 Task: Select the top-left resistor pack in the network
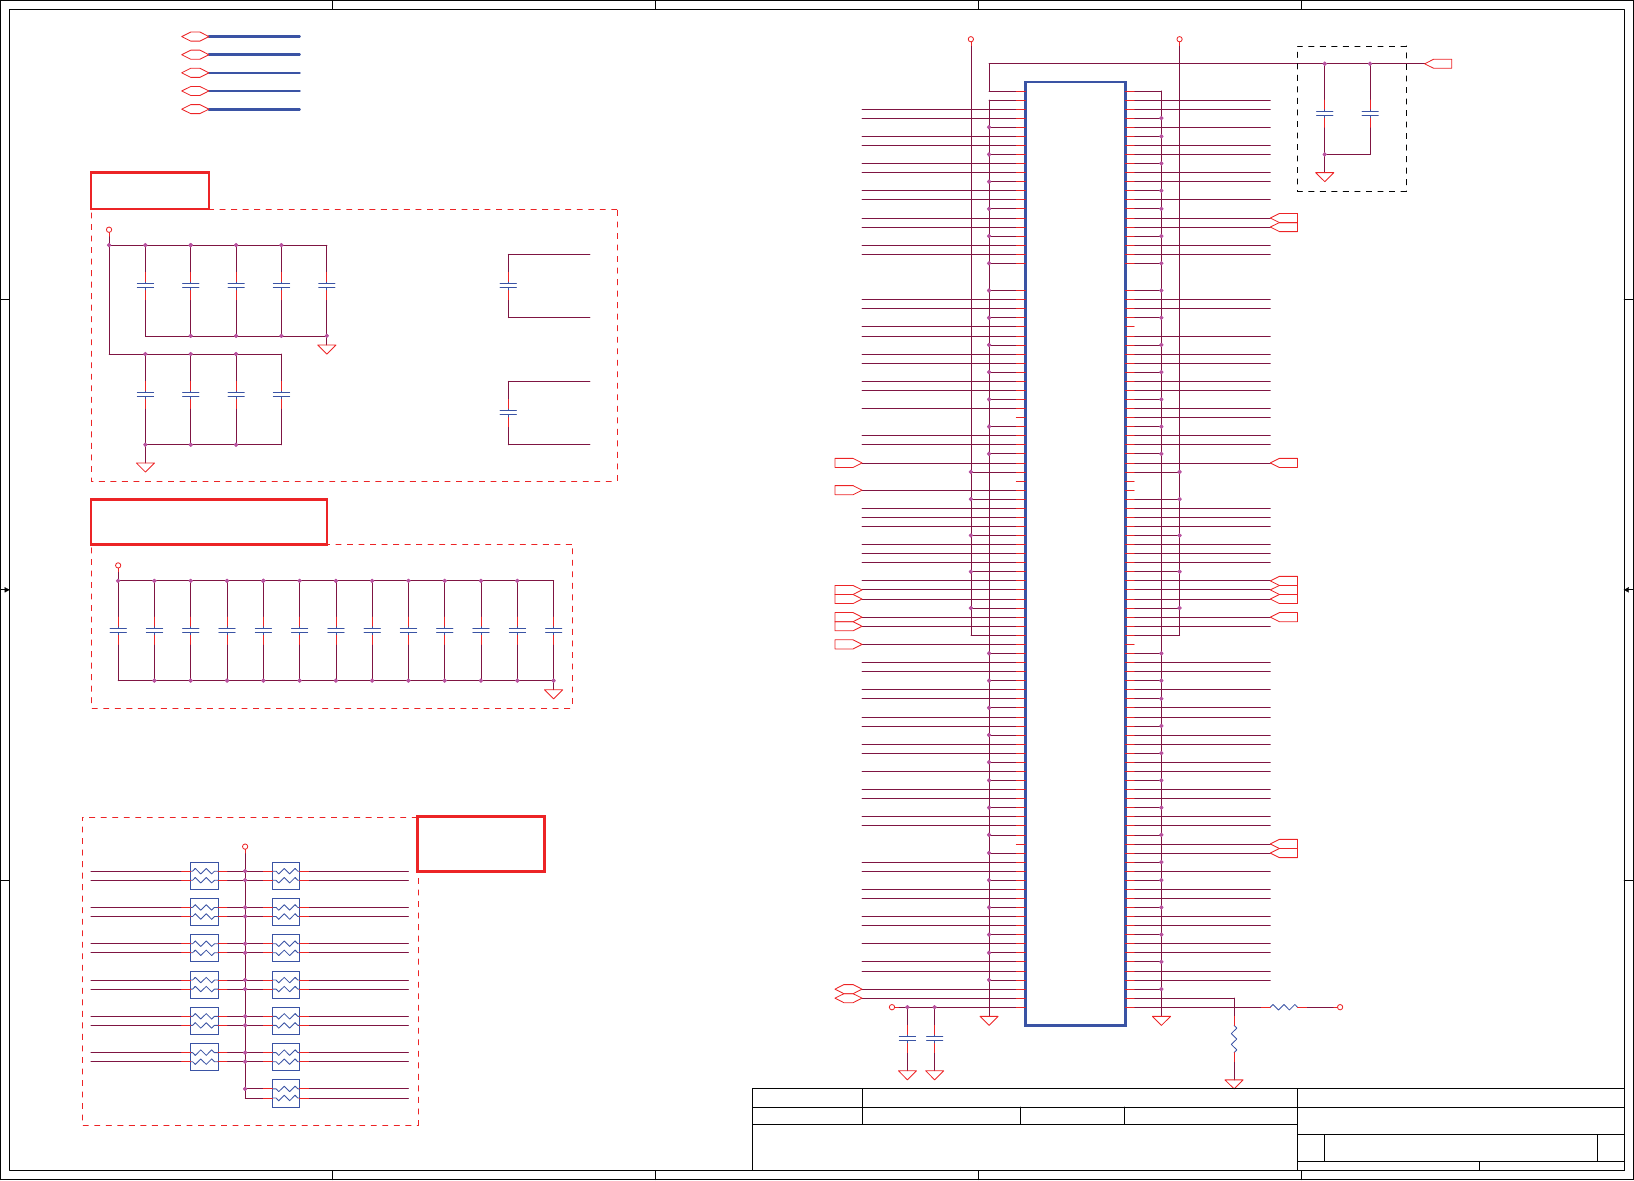click(204, 876)
